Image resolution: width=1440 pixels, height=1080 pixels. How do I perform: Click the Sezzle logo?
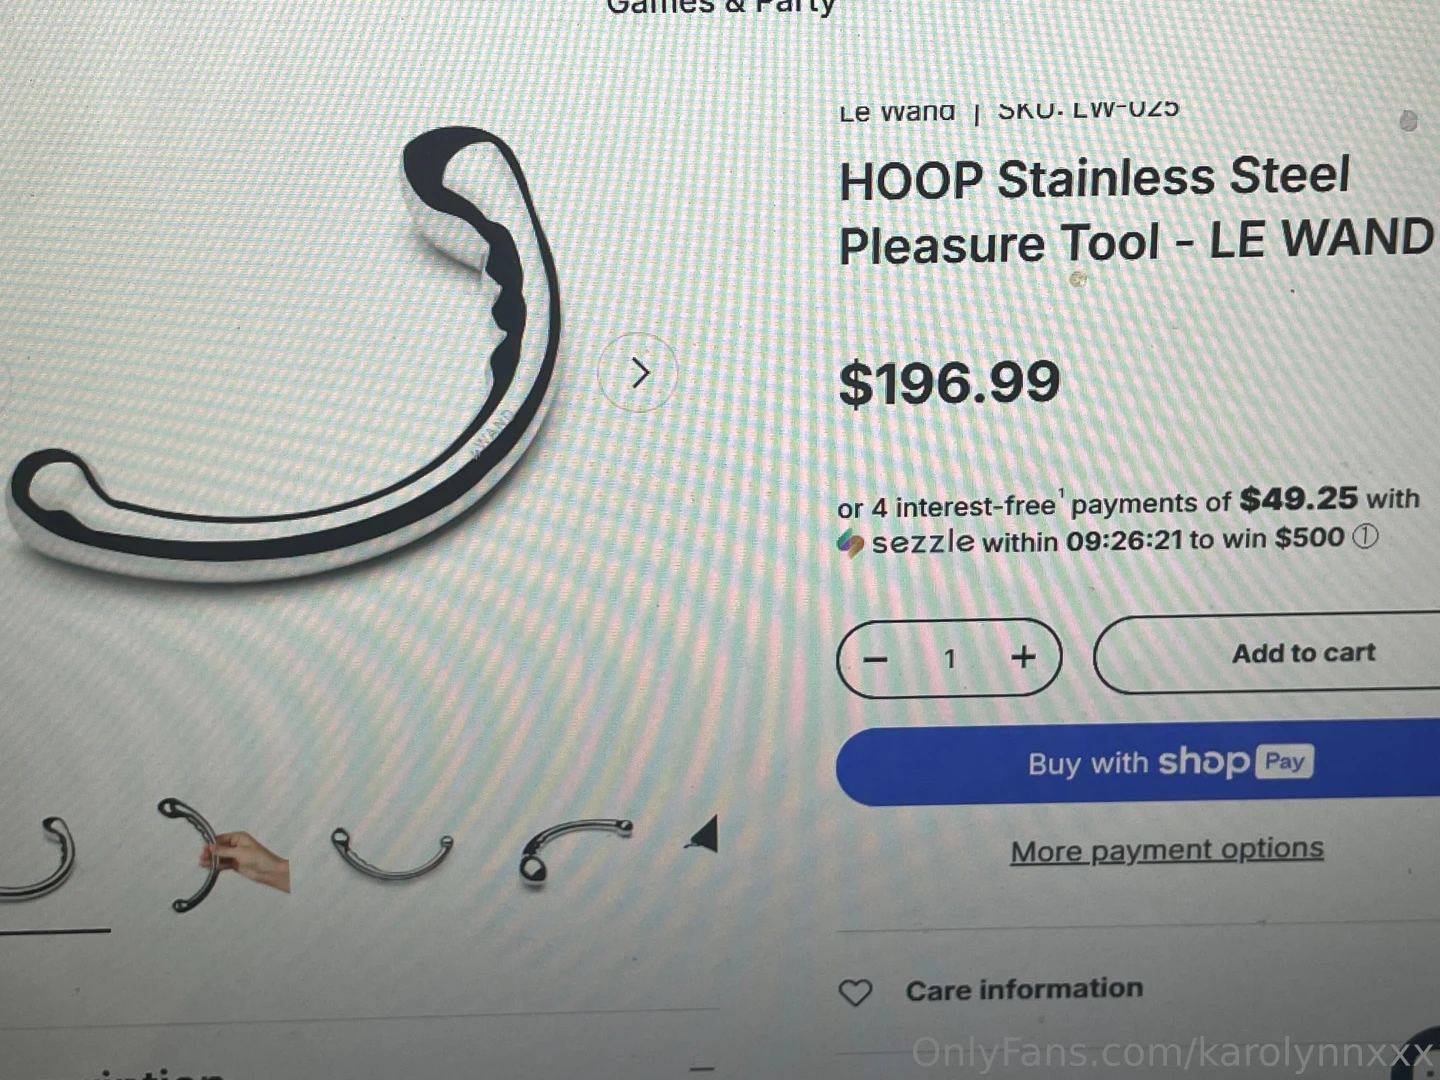[907, 542]
